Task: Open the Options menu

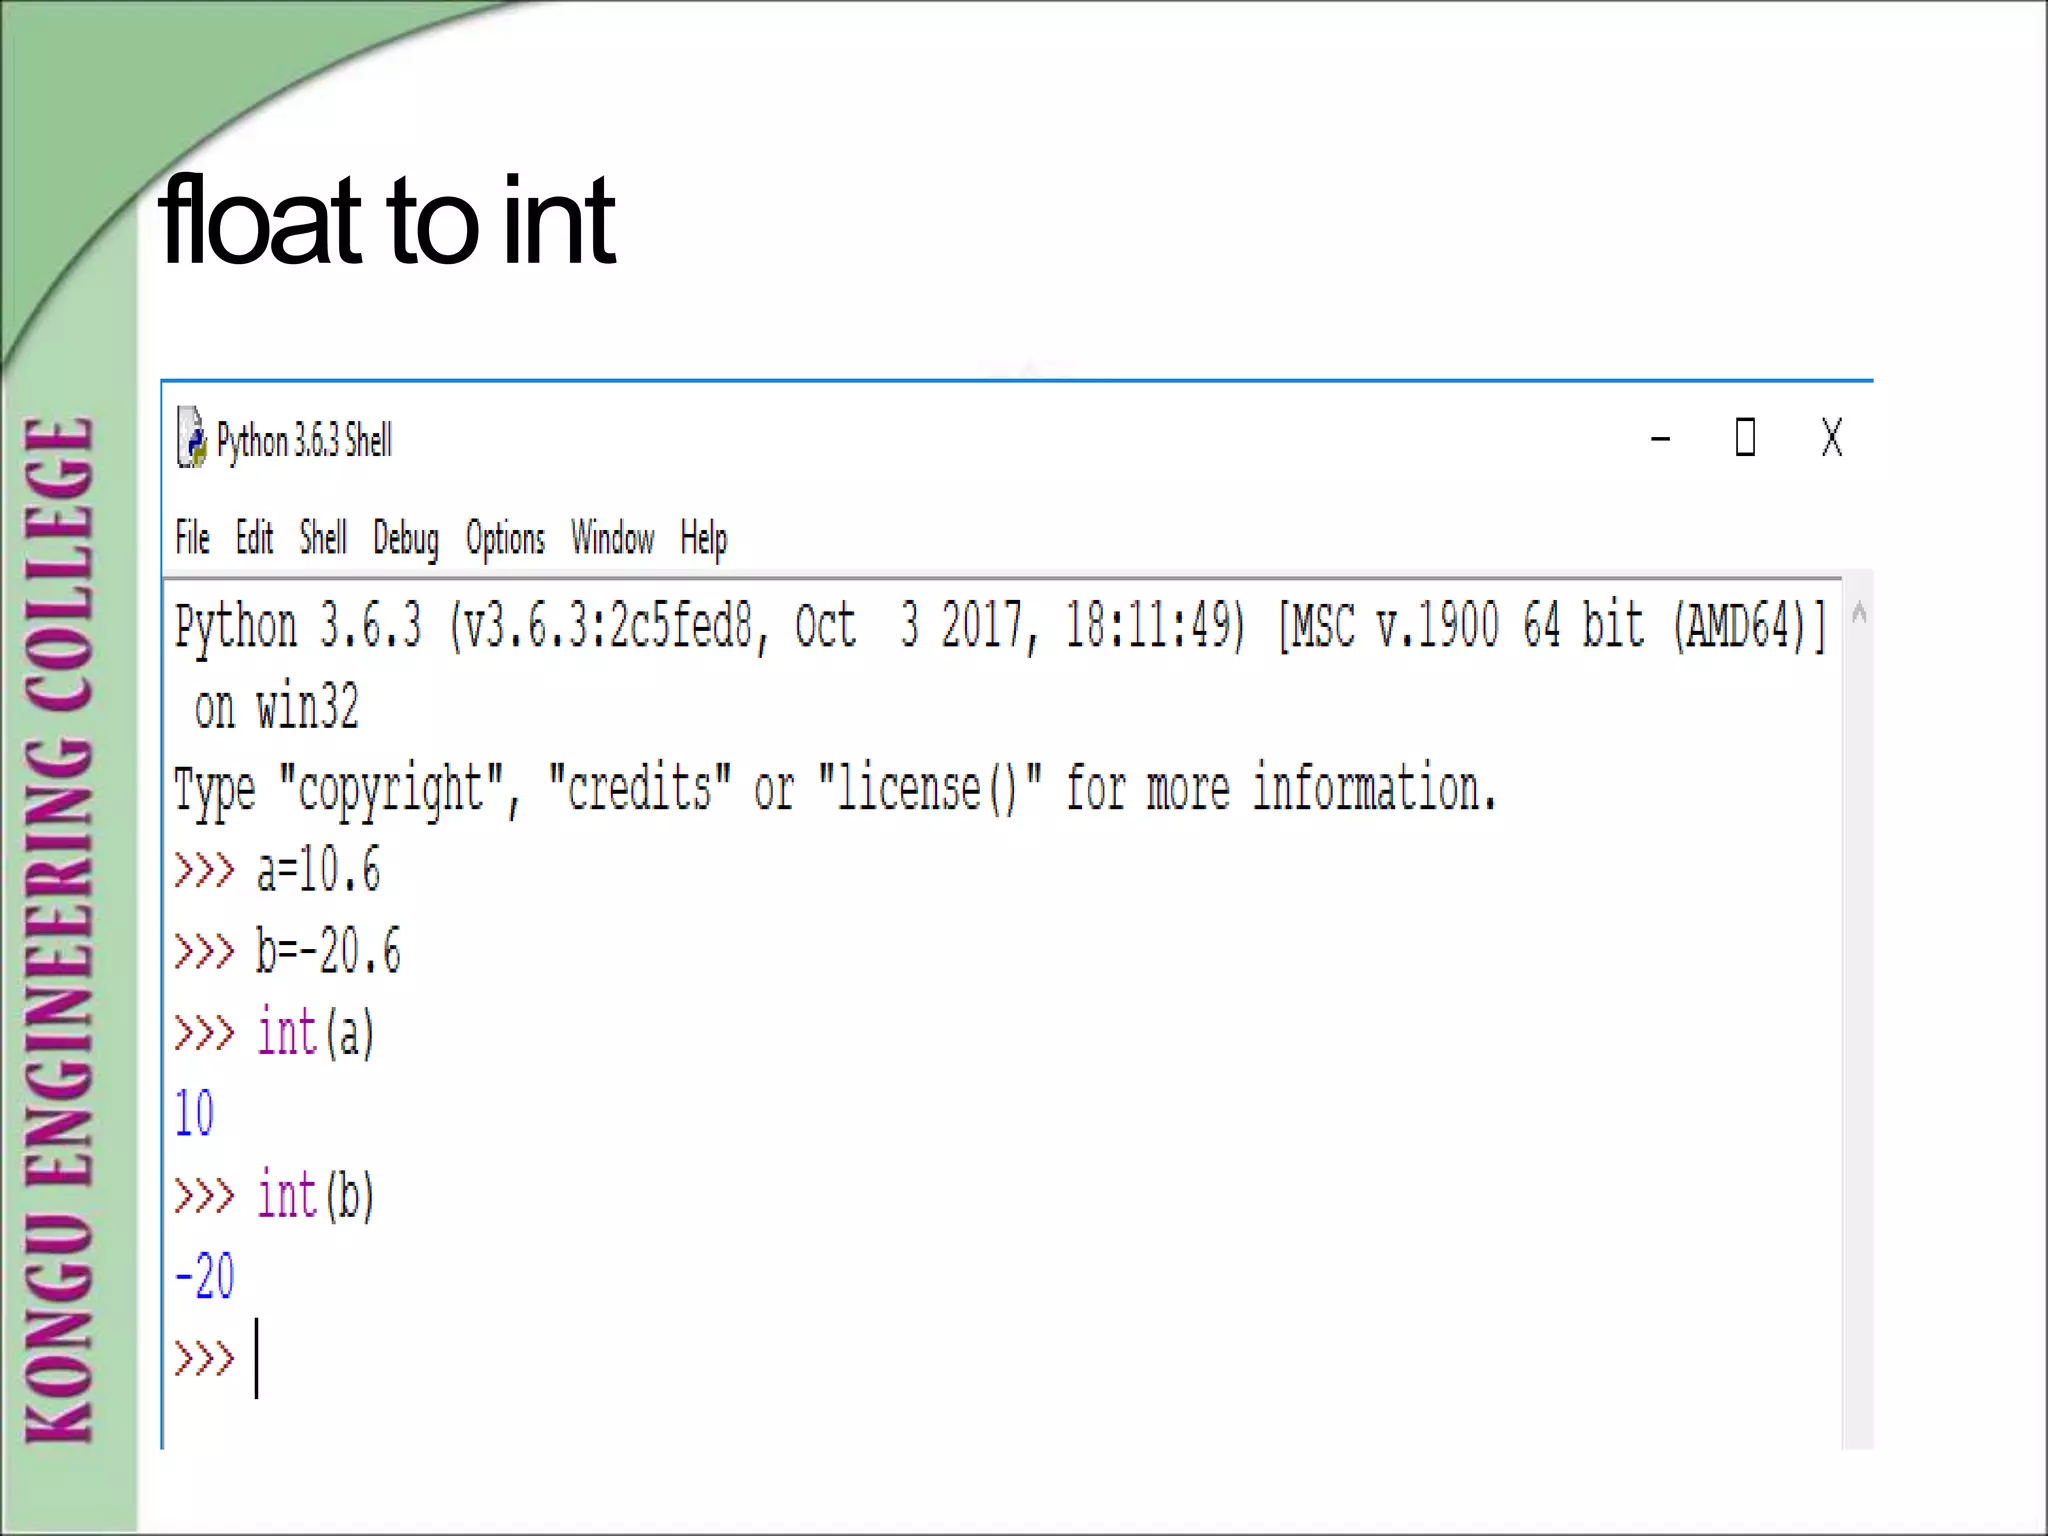Action: pyautogui.click(x=505, y=539)
